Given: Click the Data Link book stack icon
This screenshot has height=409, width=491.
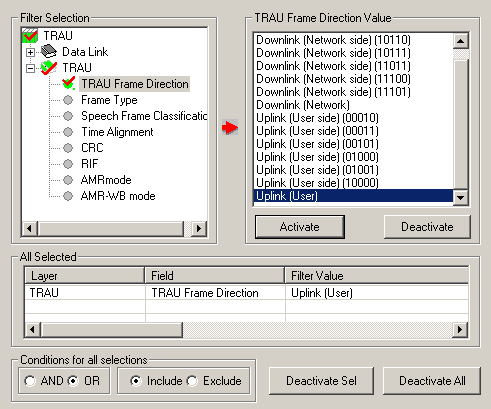Looking at the screenshot, I should tap(49, 51).
